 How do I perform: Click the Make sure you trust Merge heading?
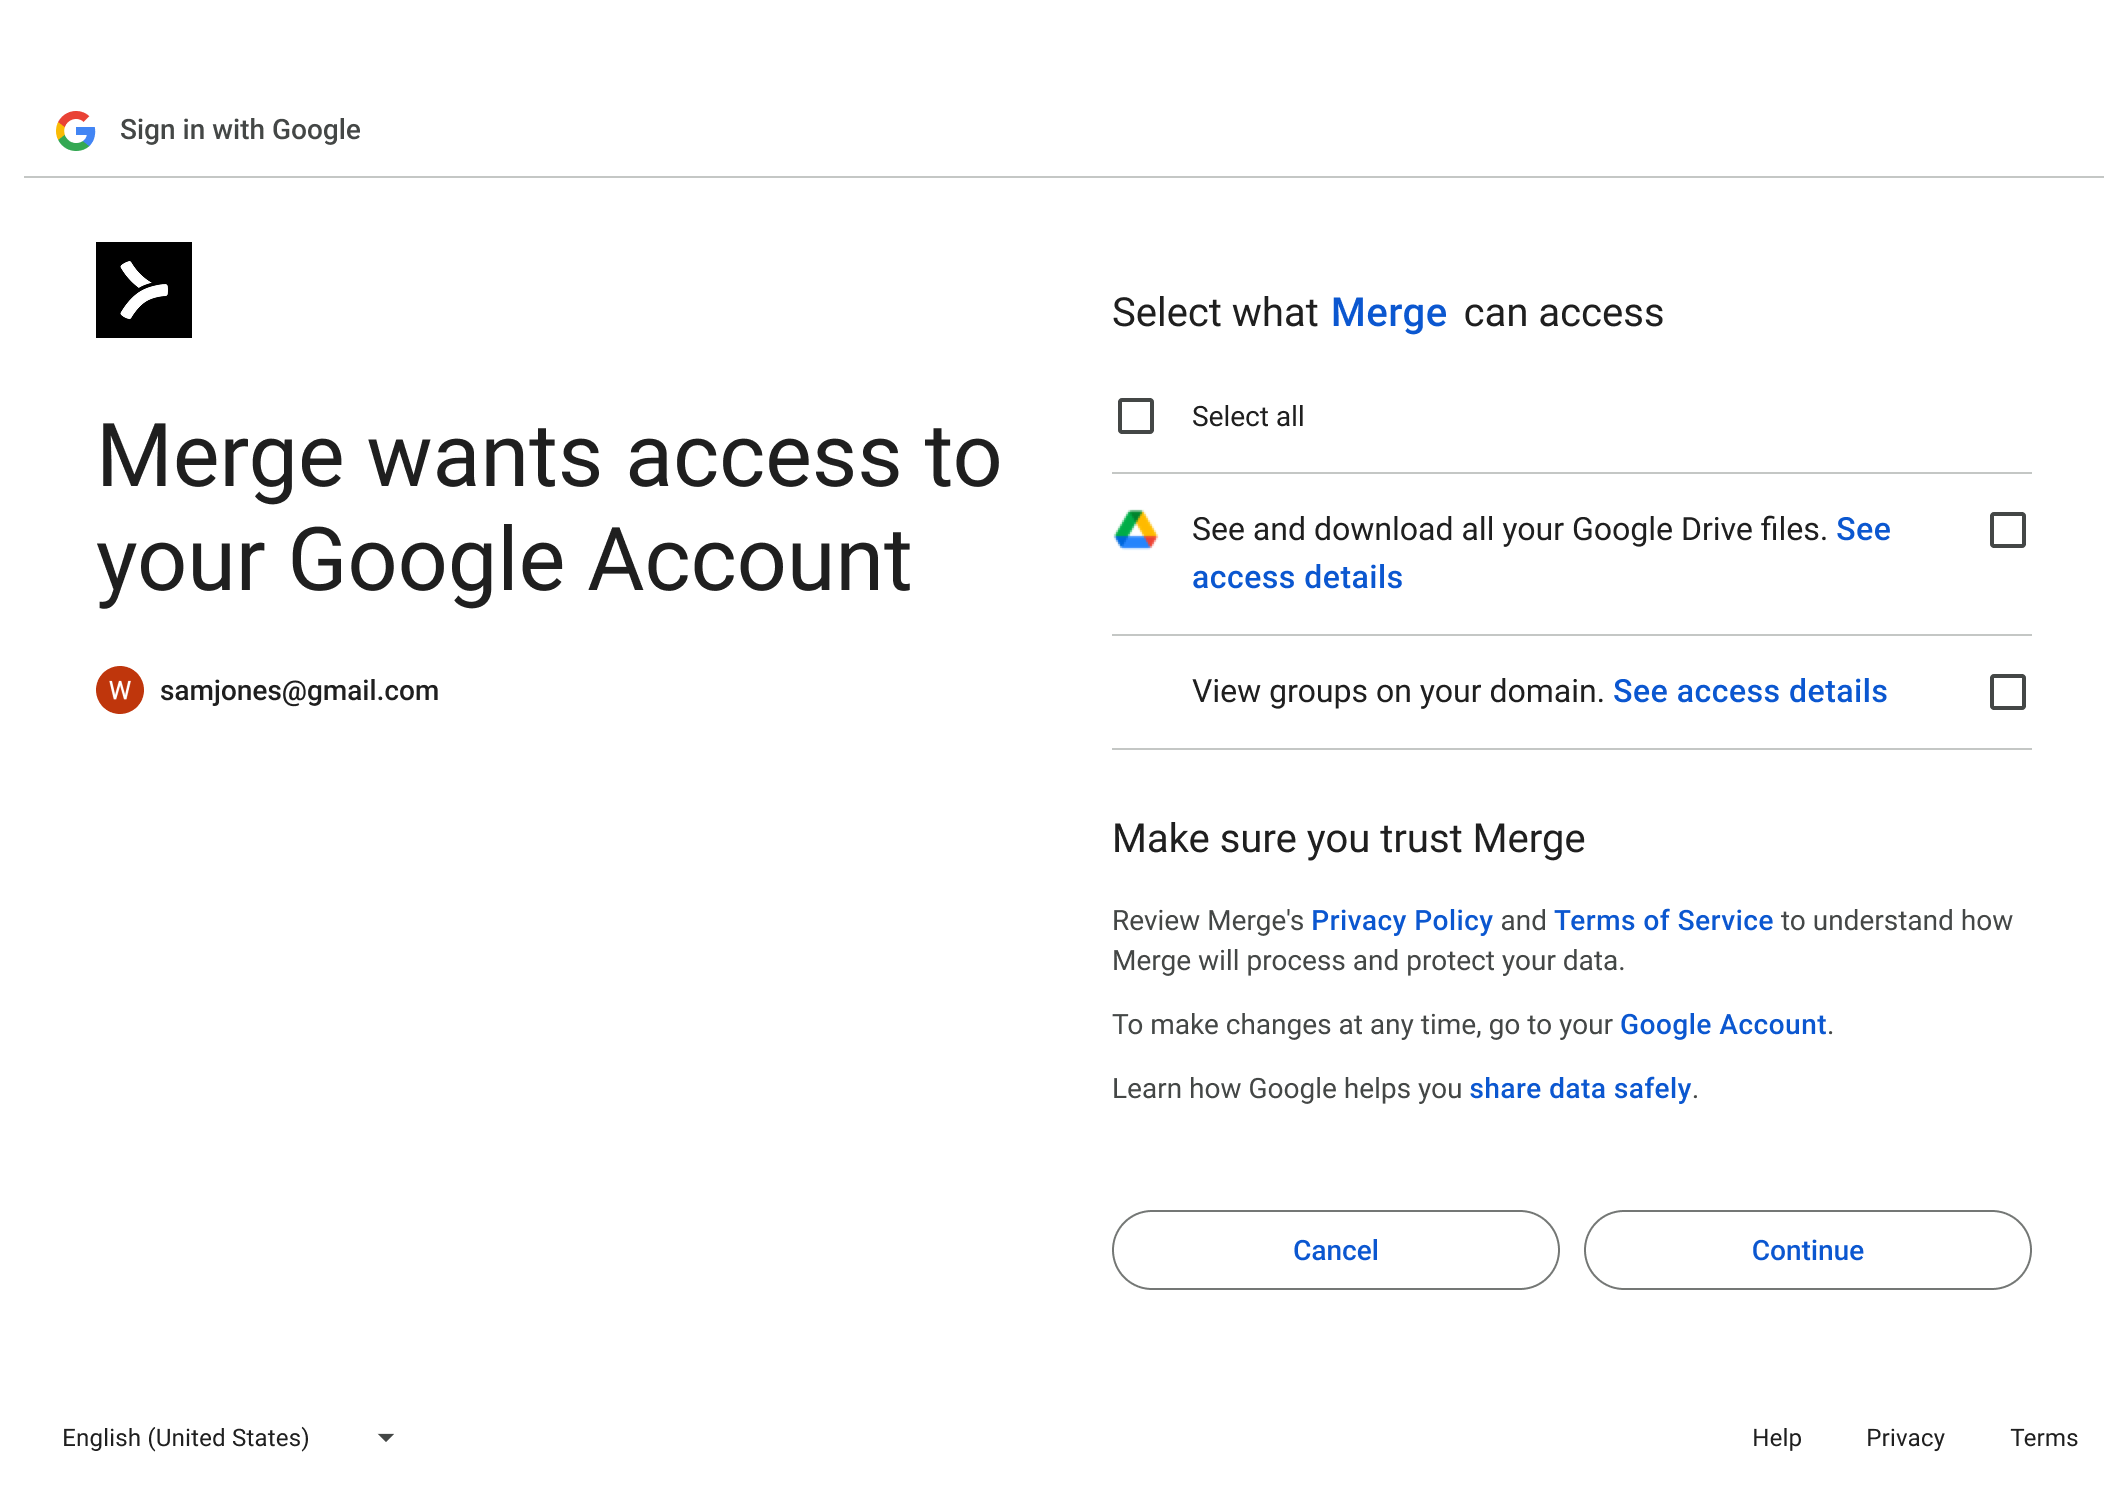(1348, 838)
